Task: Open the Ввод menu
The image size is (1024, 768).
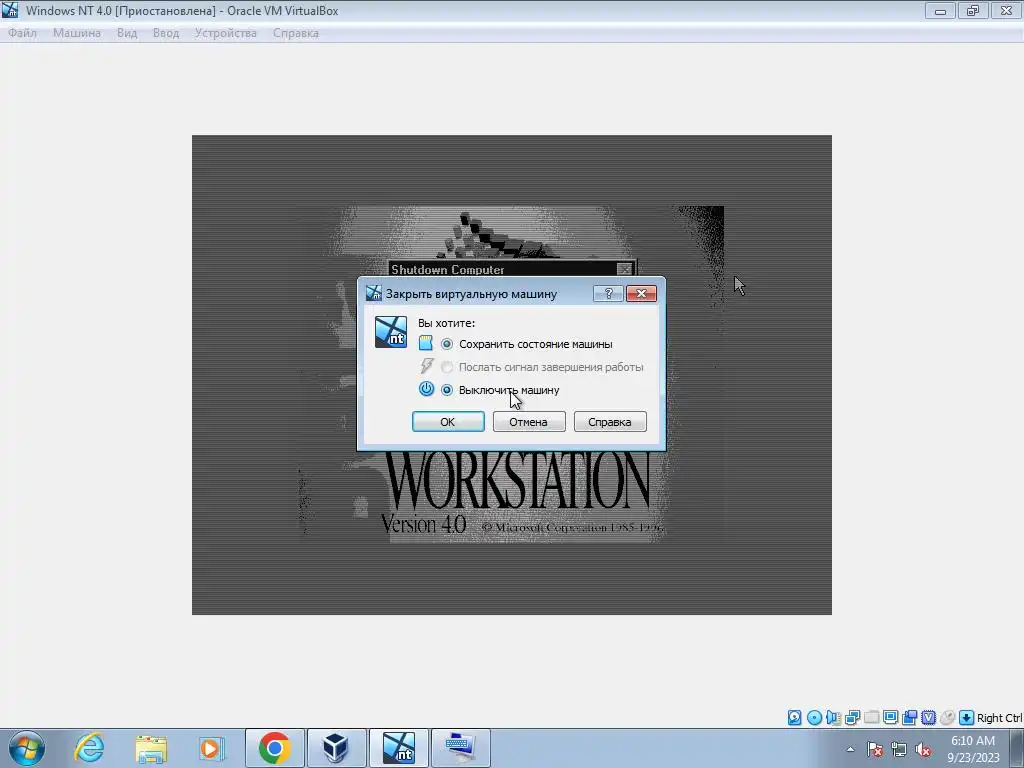Action: pos(166,33)
